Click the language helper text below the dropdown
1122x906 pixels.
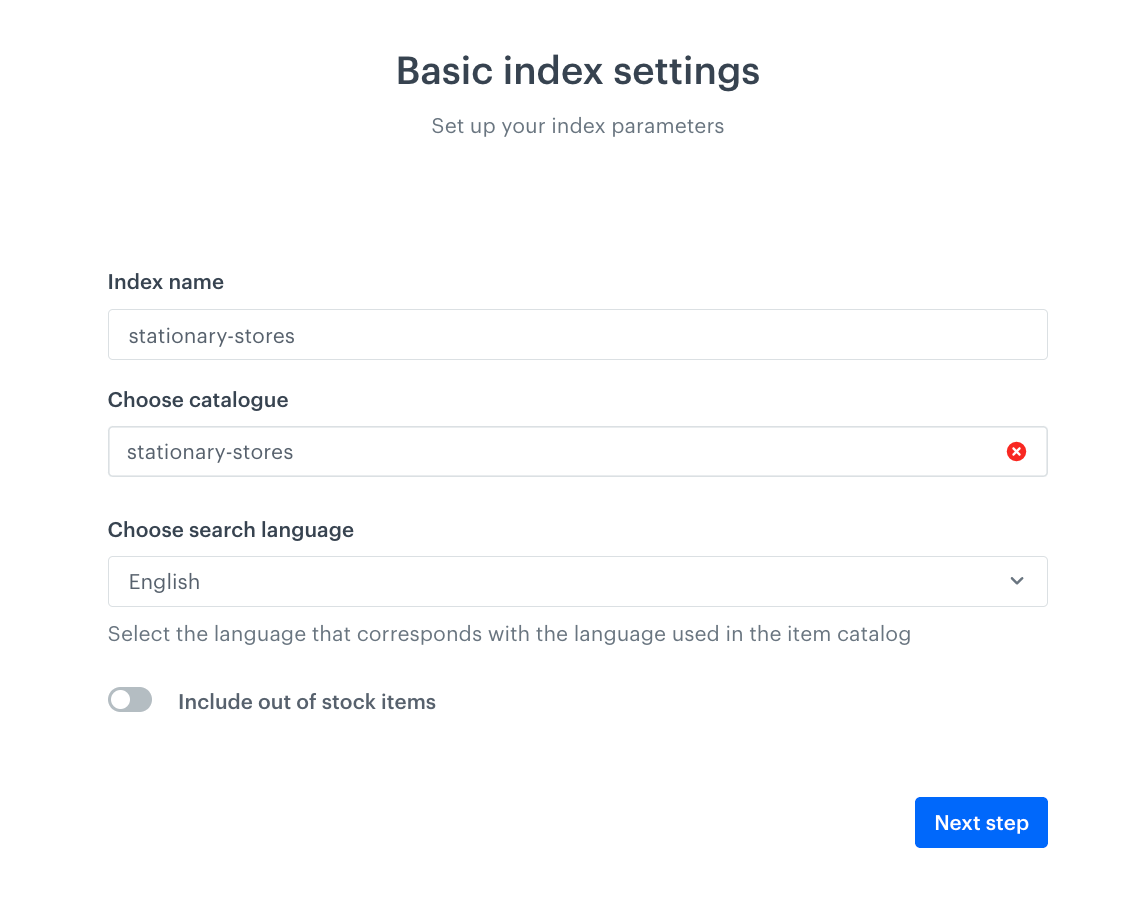509,633
